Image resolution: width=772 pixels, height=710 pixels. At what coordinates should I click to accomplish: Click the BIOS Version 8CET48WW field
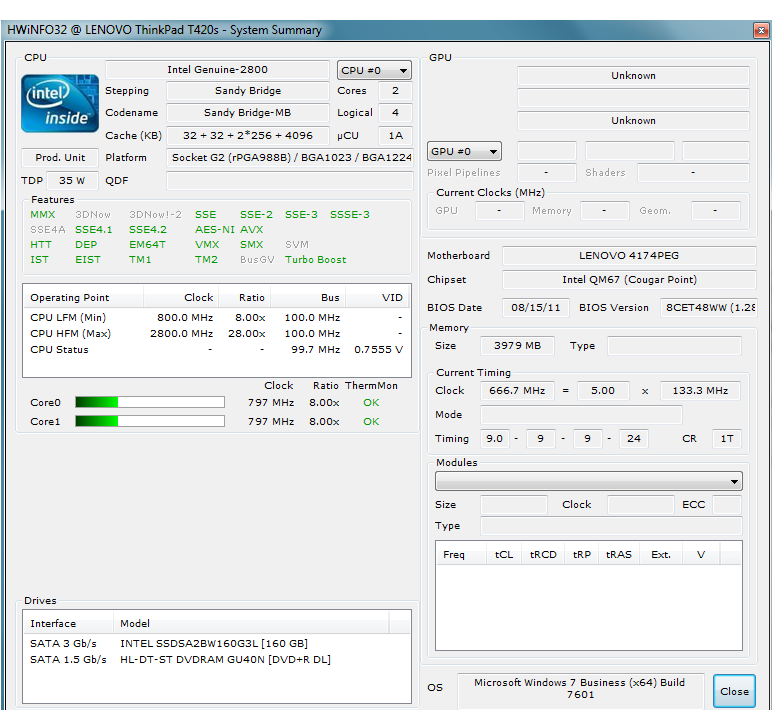pos(708,308)
